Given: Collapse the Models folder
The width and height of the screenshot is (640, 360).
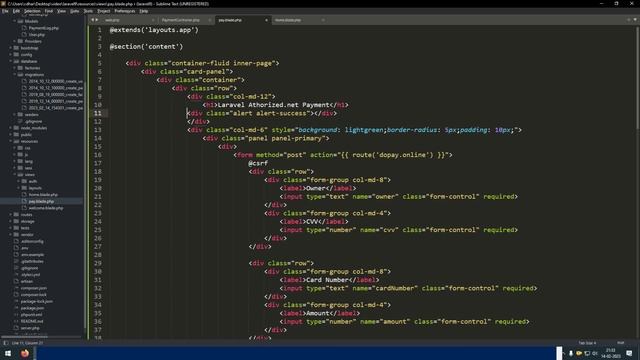Looking at the screenshot, I should click(15, 21).
